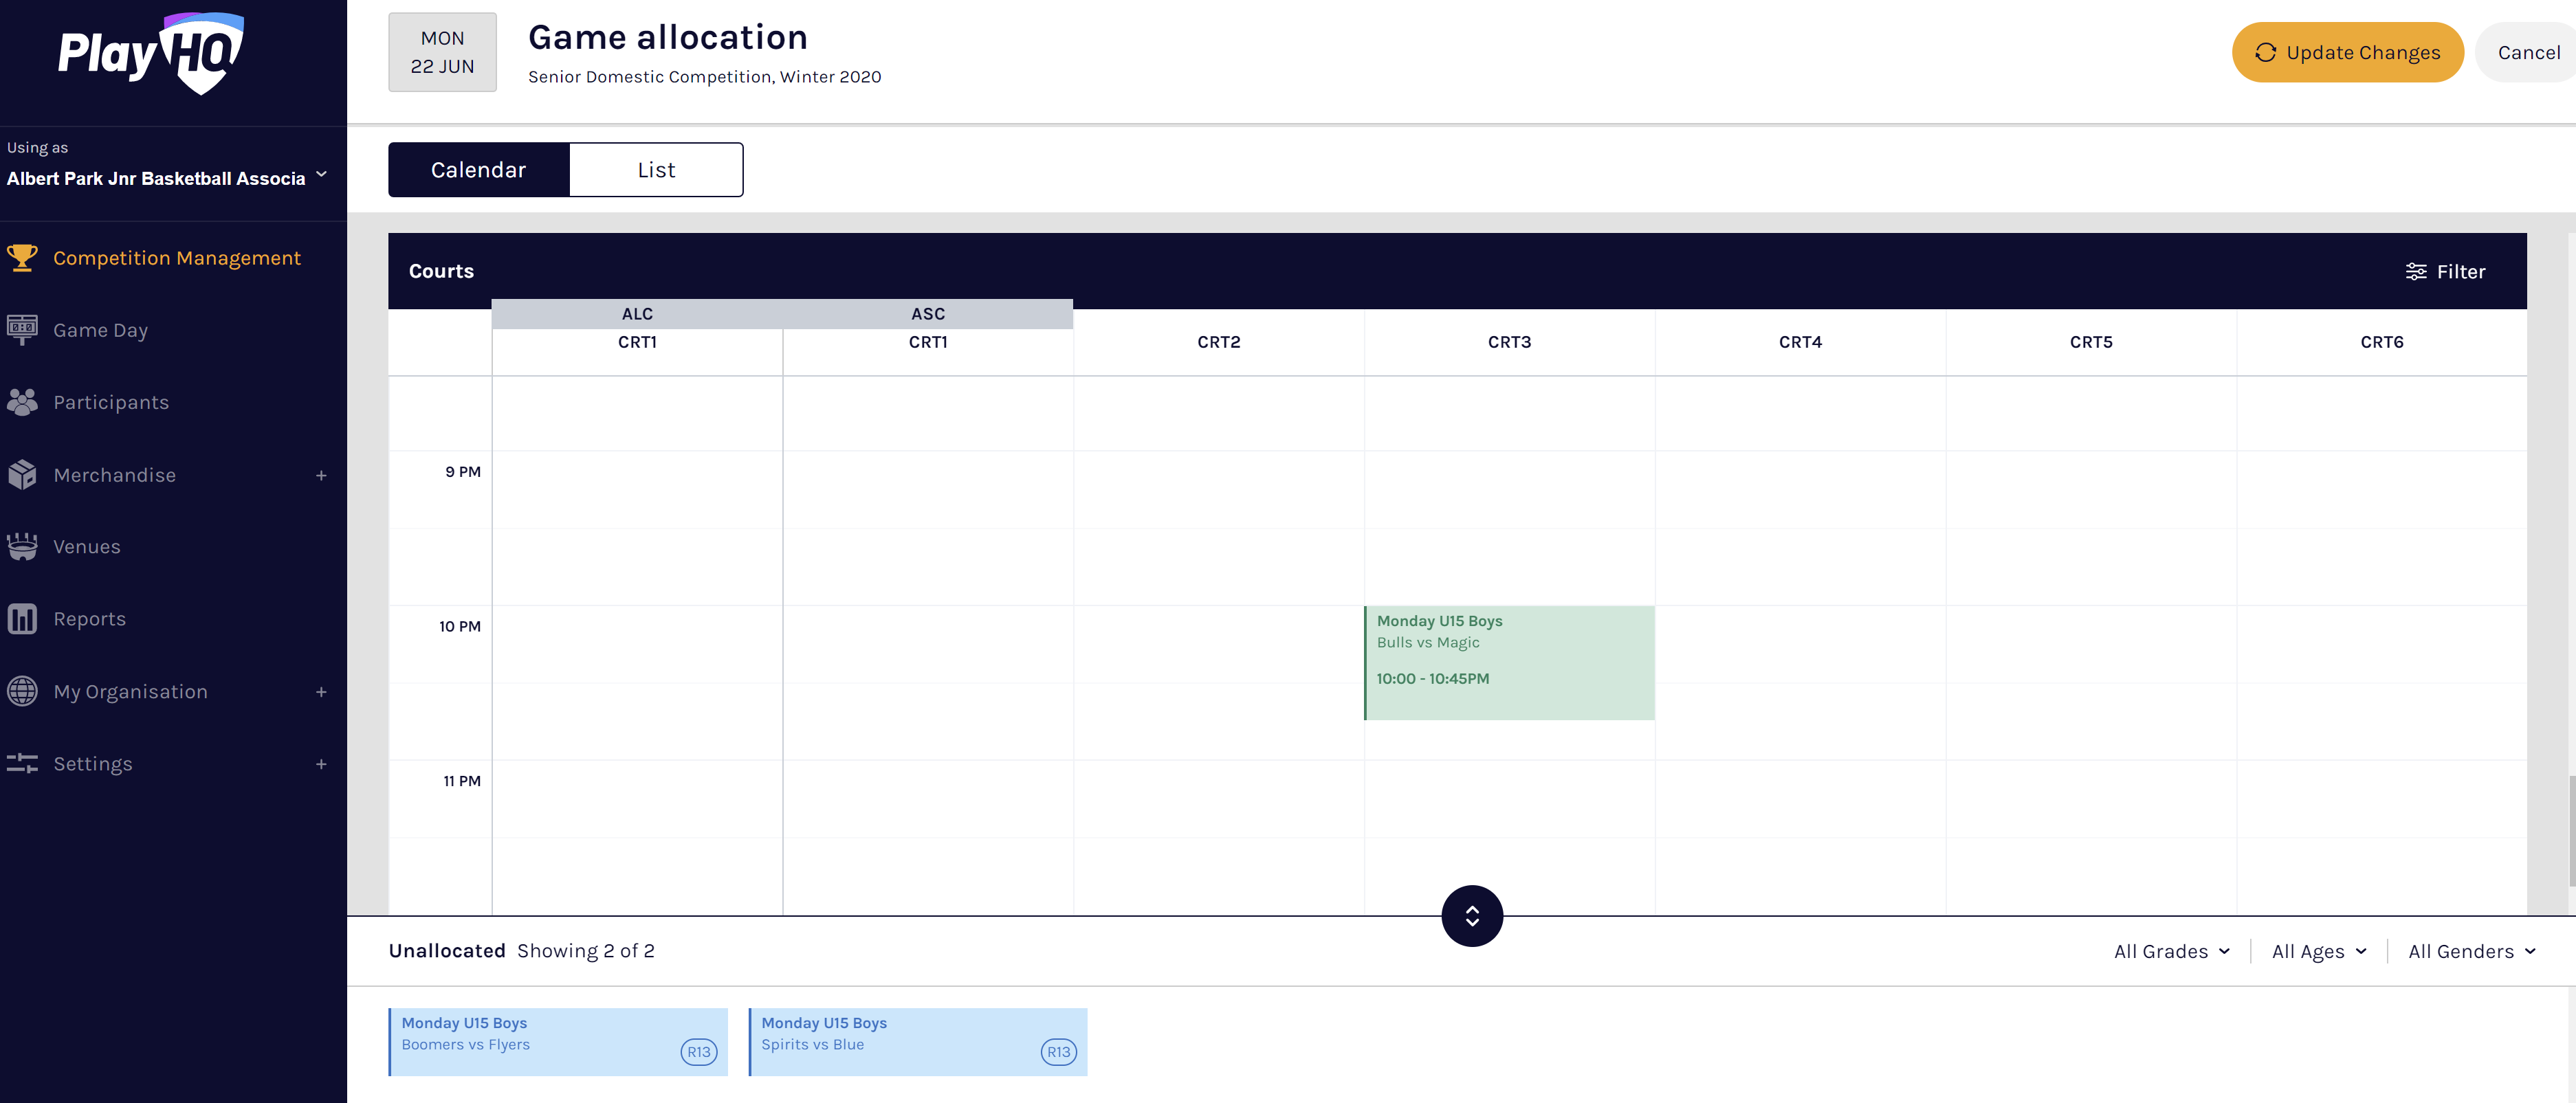Open the All Genders dropdown

click(x=2471, y=951)
